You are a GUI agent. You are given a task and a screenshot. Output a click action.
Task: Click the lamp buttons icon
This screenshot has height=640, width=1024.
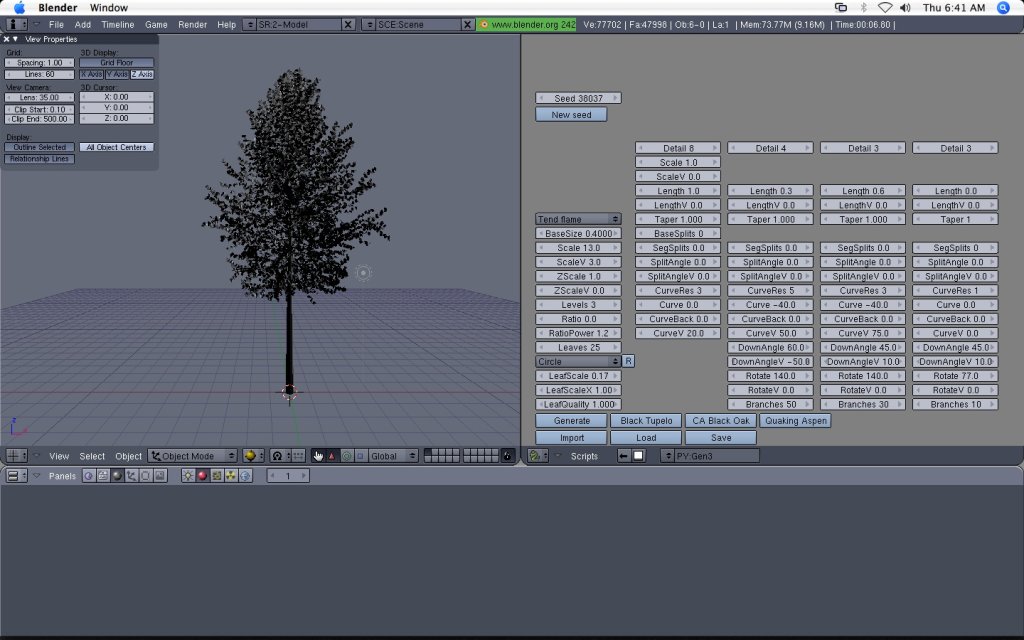(x=188, y=476)
